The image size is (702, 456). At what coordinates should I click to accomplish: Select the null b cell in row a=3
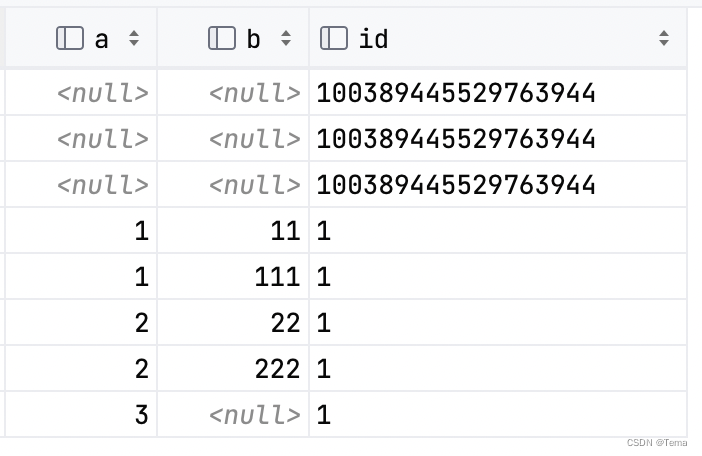(x=233, y=415)
